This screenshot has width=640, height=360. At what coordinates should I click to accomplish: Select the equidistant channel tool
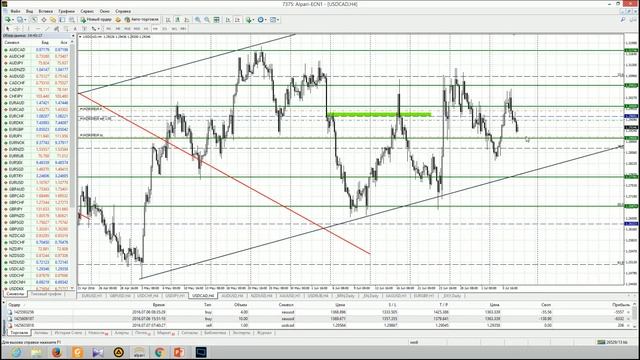[x=57, y=29]
